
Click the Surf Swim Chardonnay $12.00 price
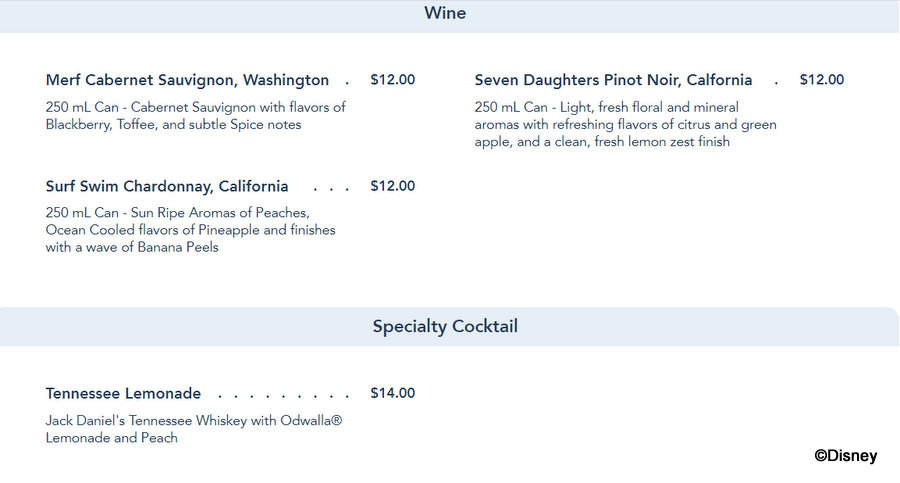tap(393, 186)
